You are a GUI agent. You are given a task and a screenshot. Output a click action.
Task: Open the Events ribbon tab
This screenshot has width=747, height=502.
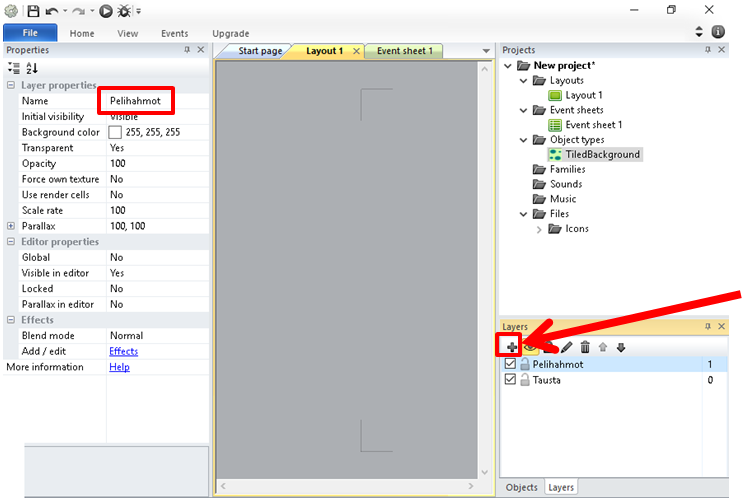[x=174, y=33]
